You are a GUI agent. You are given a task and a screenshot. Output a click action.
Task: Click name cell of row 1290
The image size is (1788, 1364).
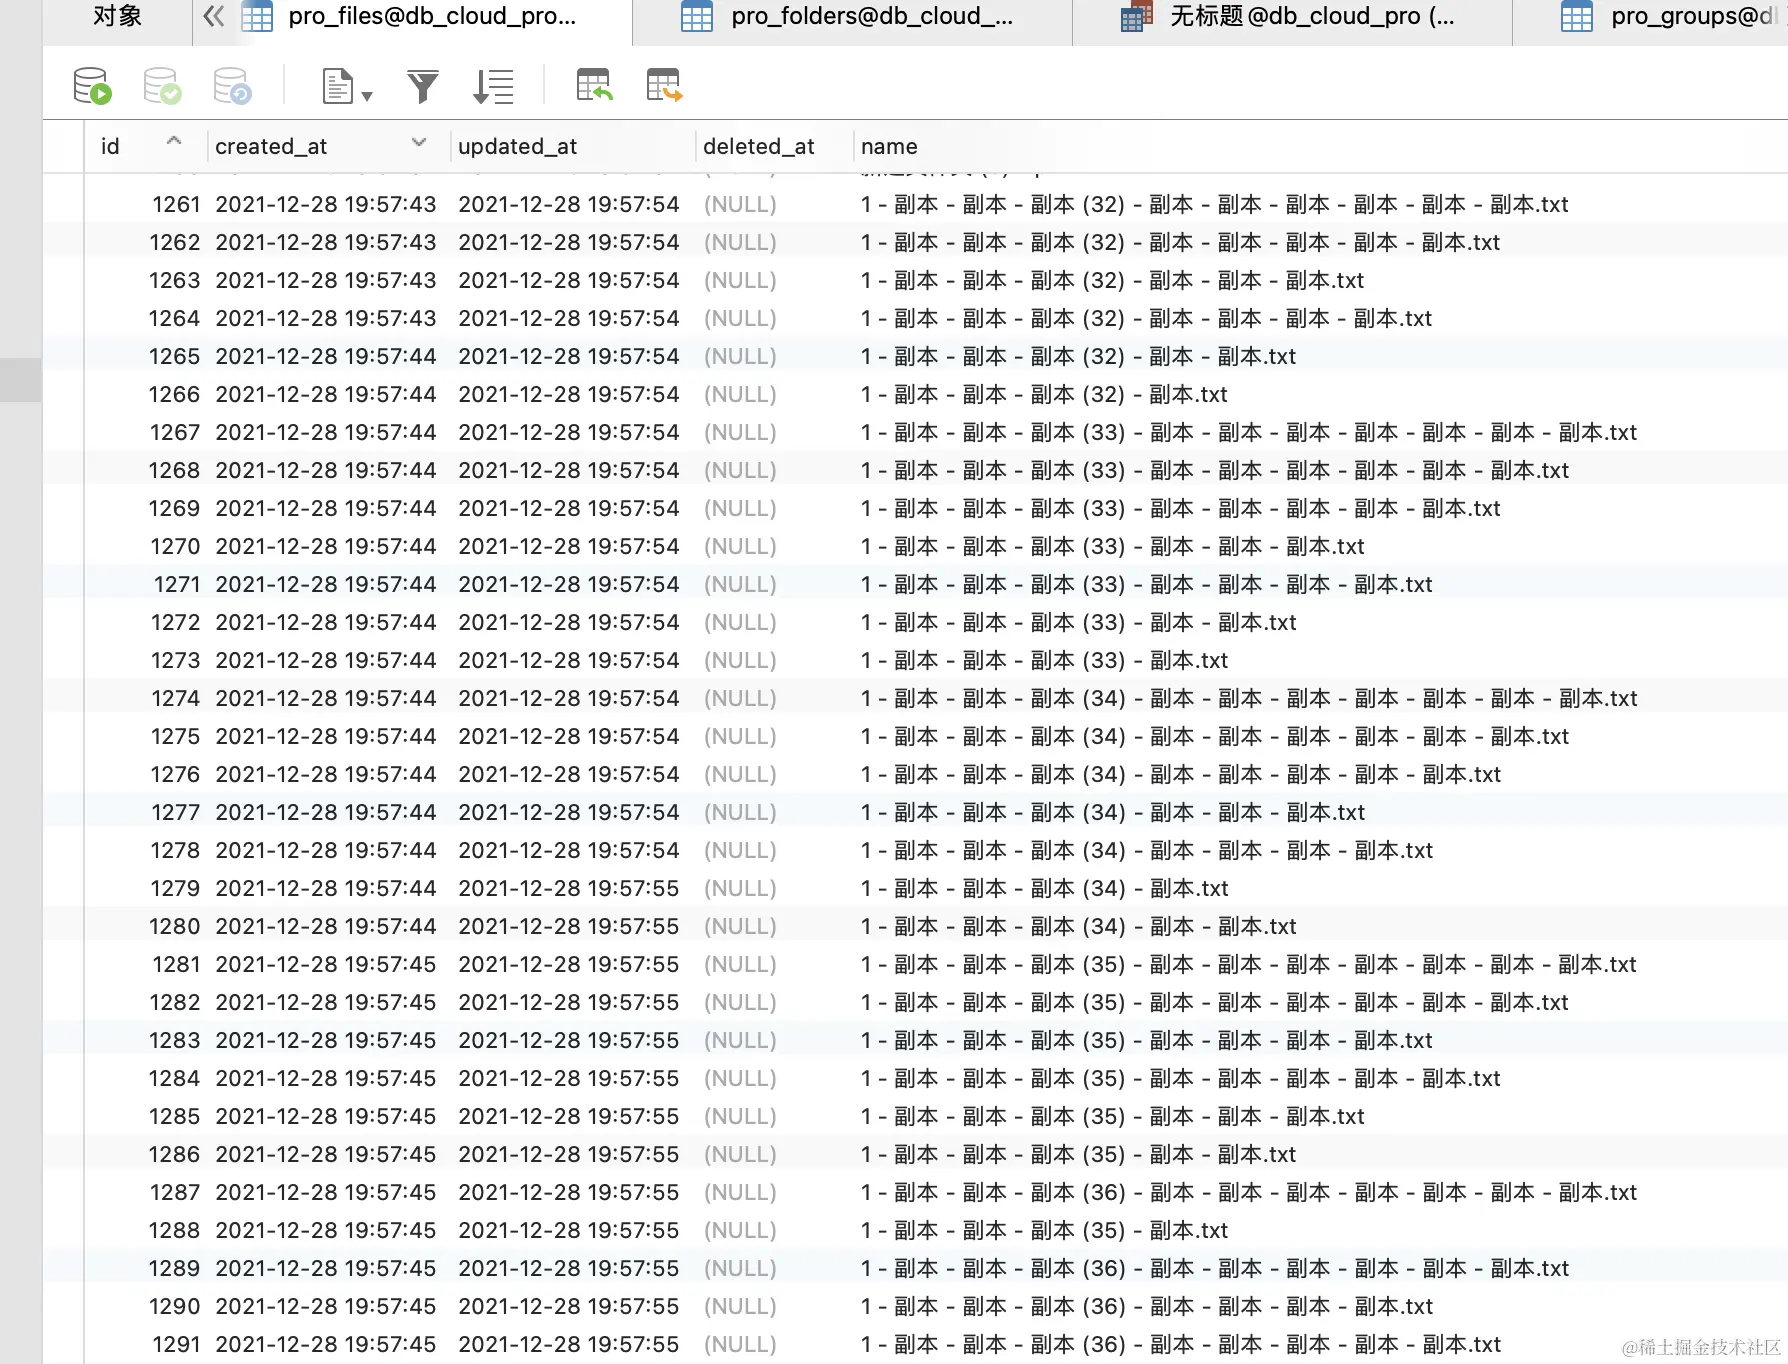1147,1306
